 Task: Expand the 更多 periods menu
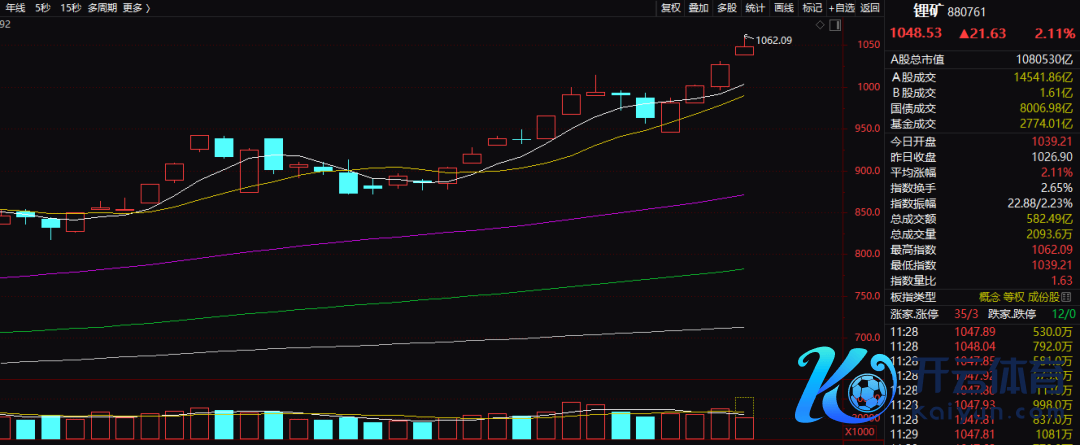click(x=137, y=8)
